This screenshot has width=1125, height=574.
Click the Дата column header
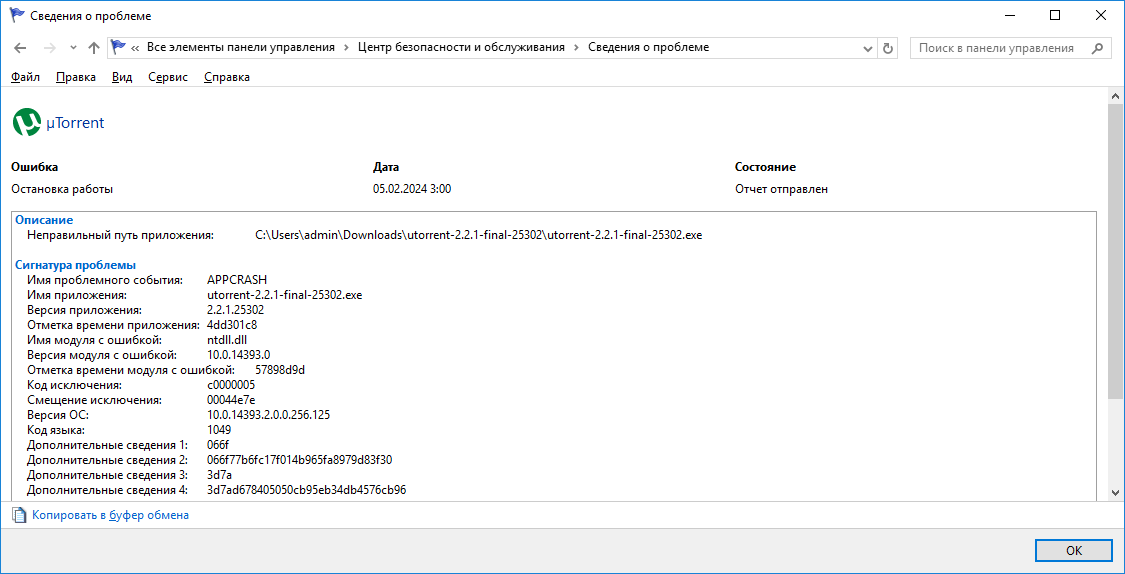coord(386,167)
